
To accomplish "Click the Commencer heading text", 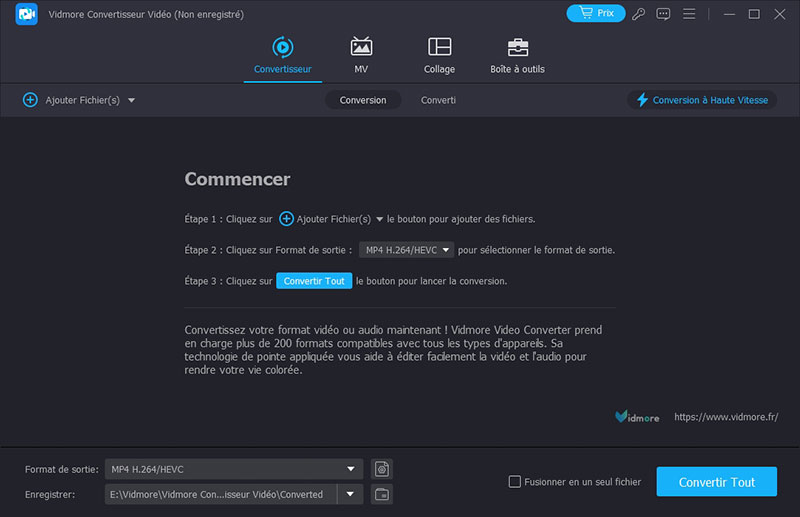I will click(237, 179).
